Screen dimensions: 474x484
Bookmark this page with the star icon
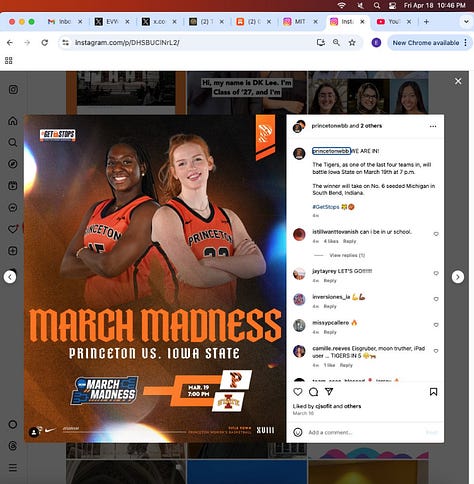(352, 42)
